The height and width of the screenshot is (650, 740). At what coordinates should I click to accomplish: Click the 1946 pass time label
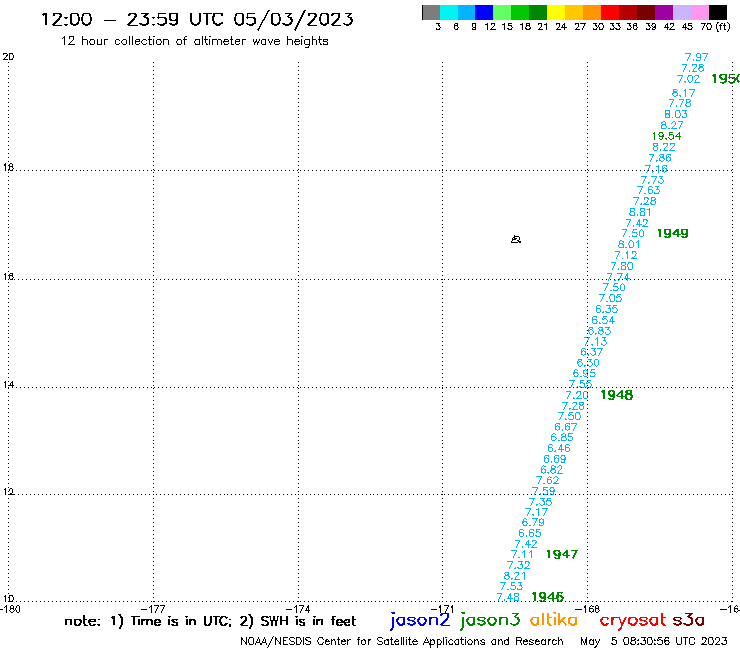pyautogui.click(x=547, y=597)
